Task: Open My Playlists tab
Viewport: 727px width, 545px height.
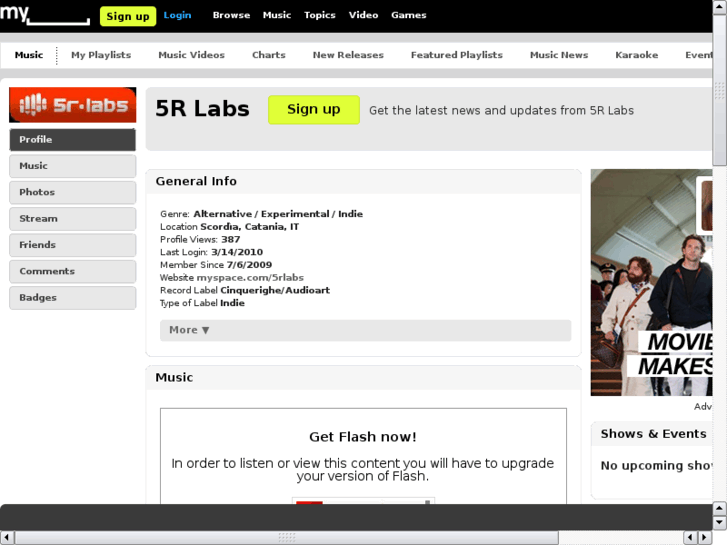Action: [x=101, y=55]
